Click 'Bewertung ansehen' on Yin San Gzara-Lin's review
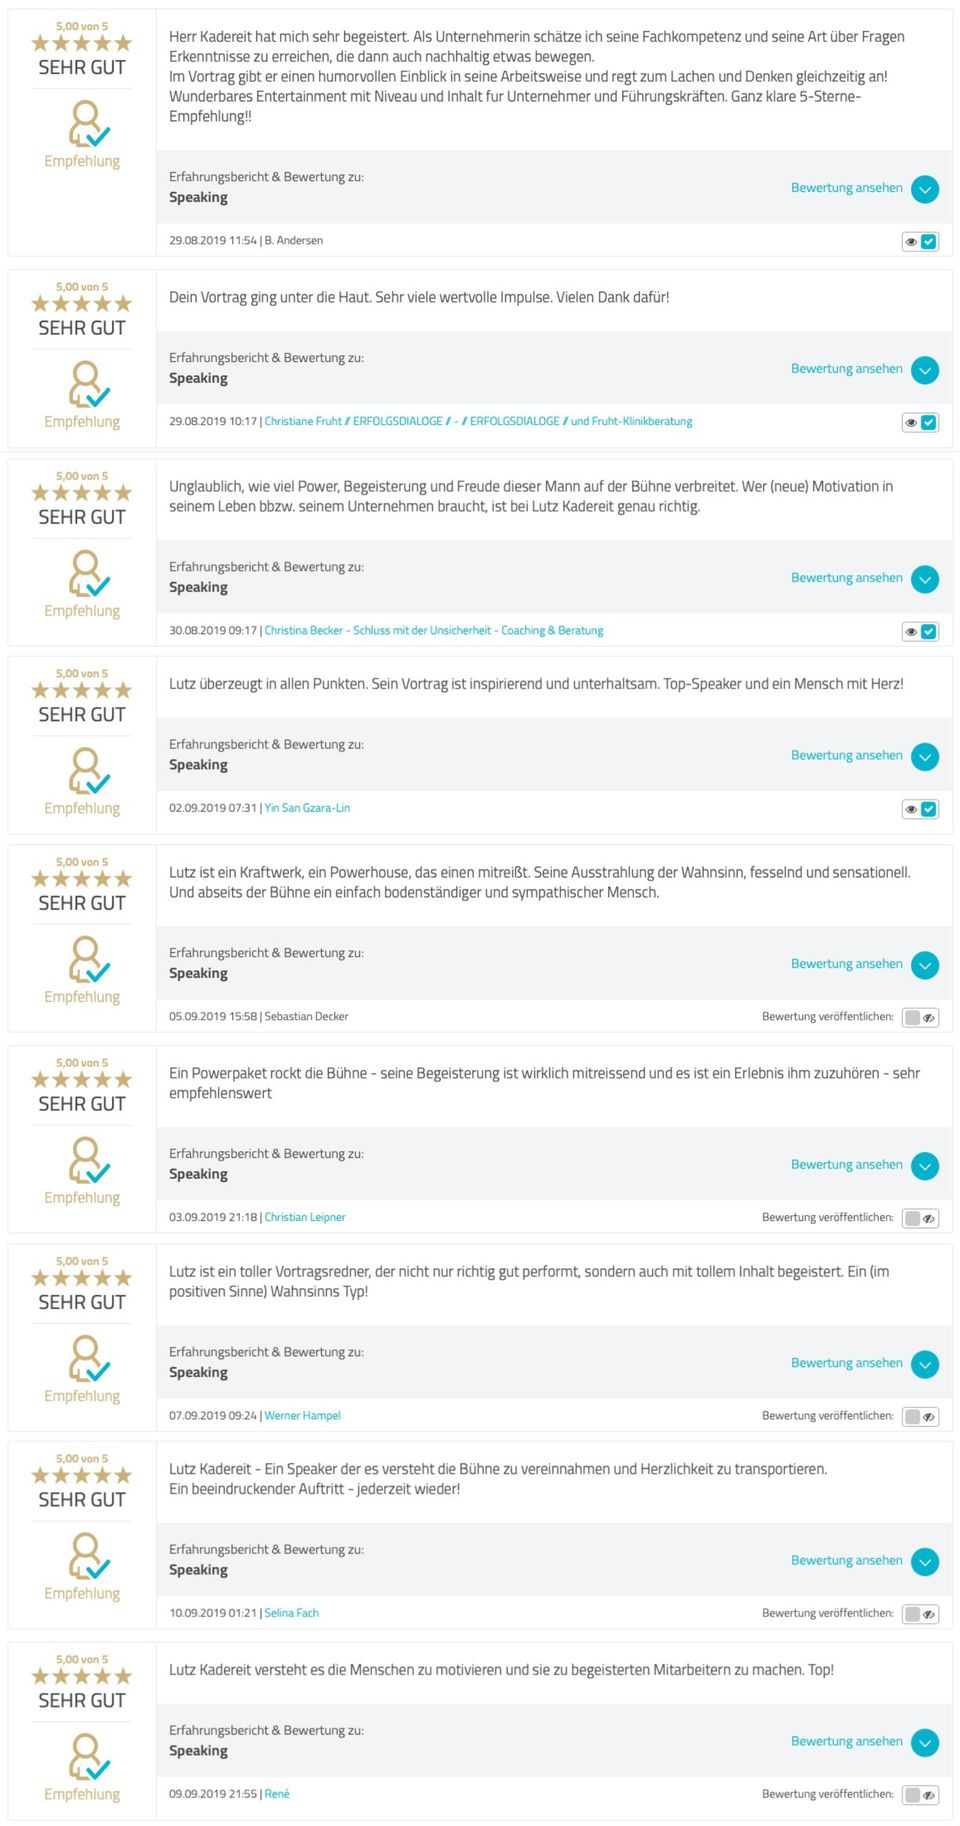Viewport: 960px width, 1826px height. (846, 755)
